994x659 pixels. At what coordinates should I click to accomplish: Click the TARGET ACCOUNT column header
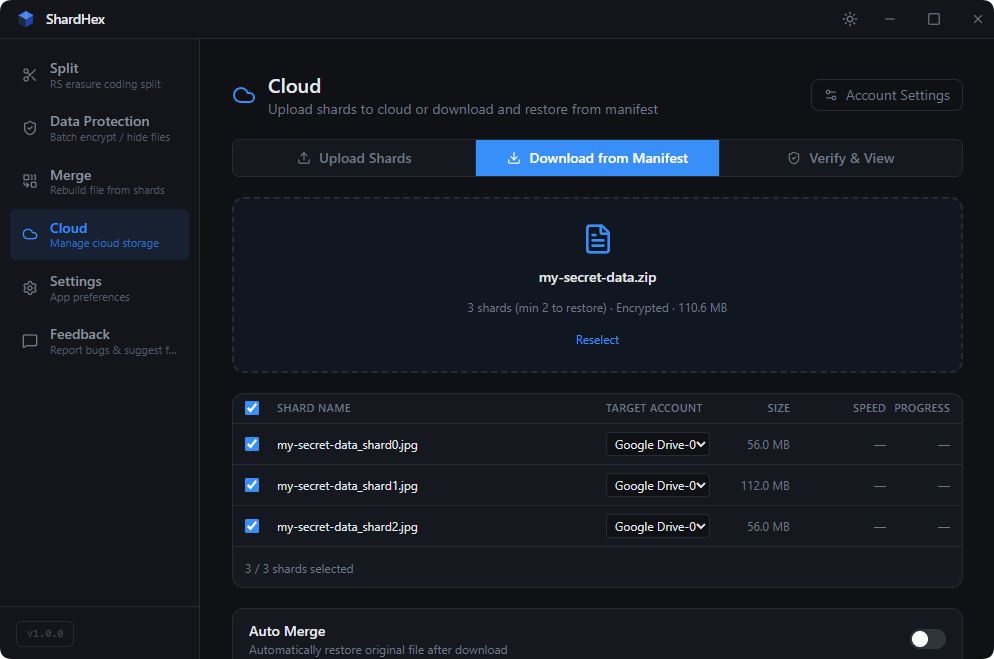click(654, 408)
